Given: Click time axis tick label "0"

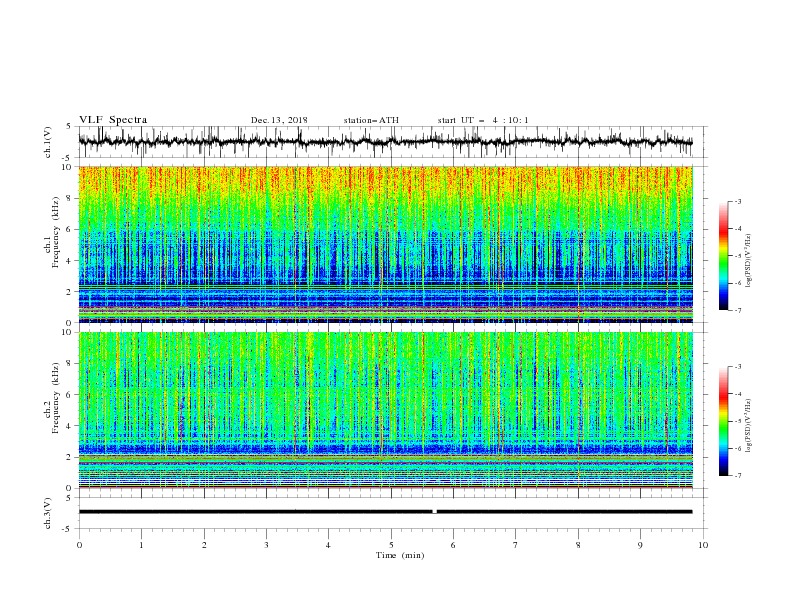Looking at the screenshot, I should pos(79,545).
